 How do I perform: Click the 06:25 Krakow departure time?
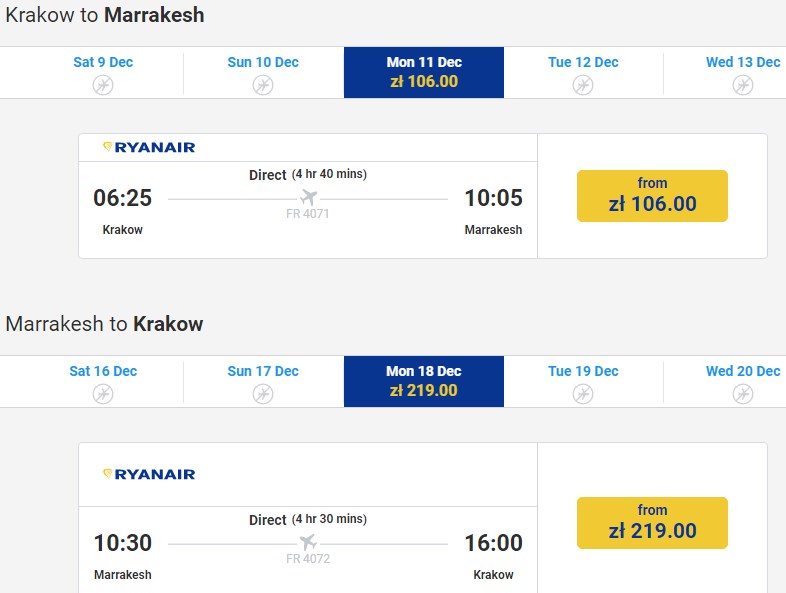point(123,198)
